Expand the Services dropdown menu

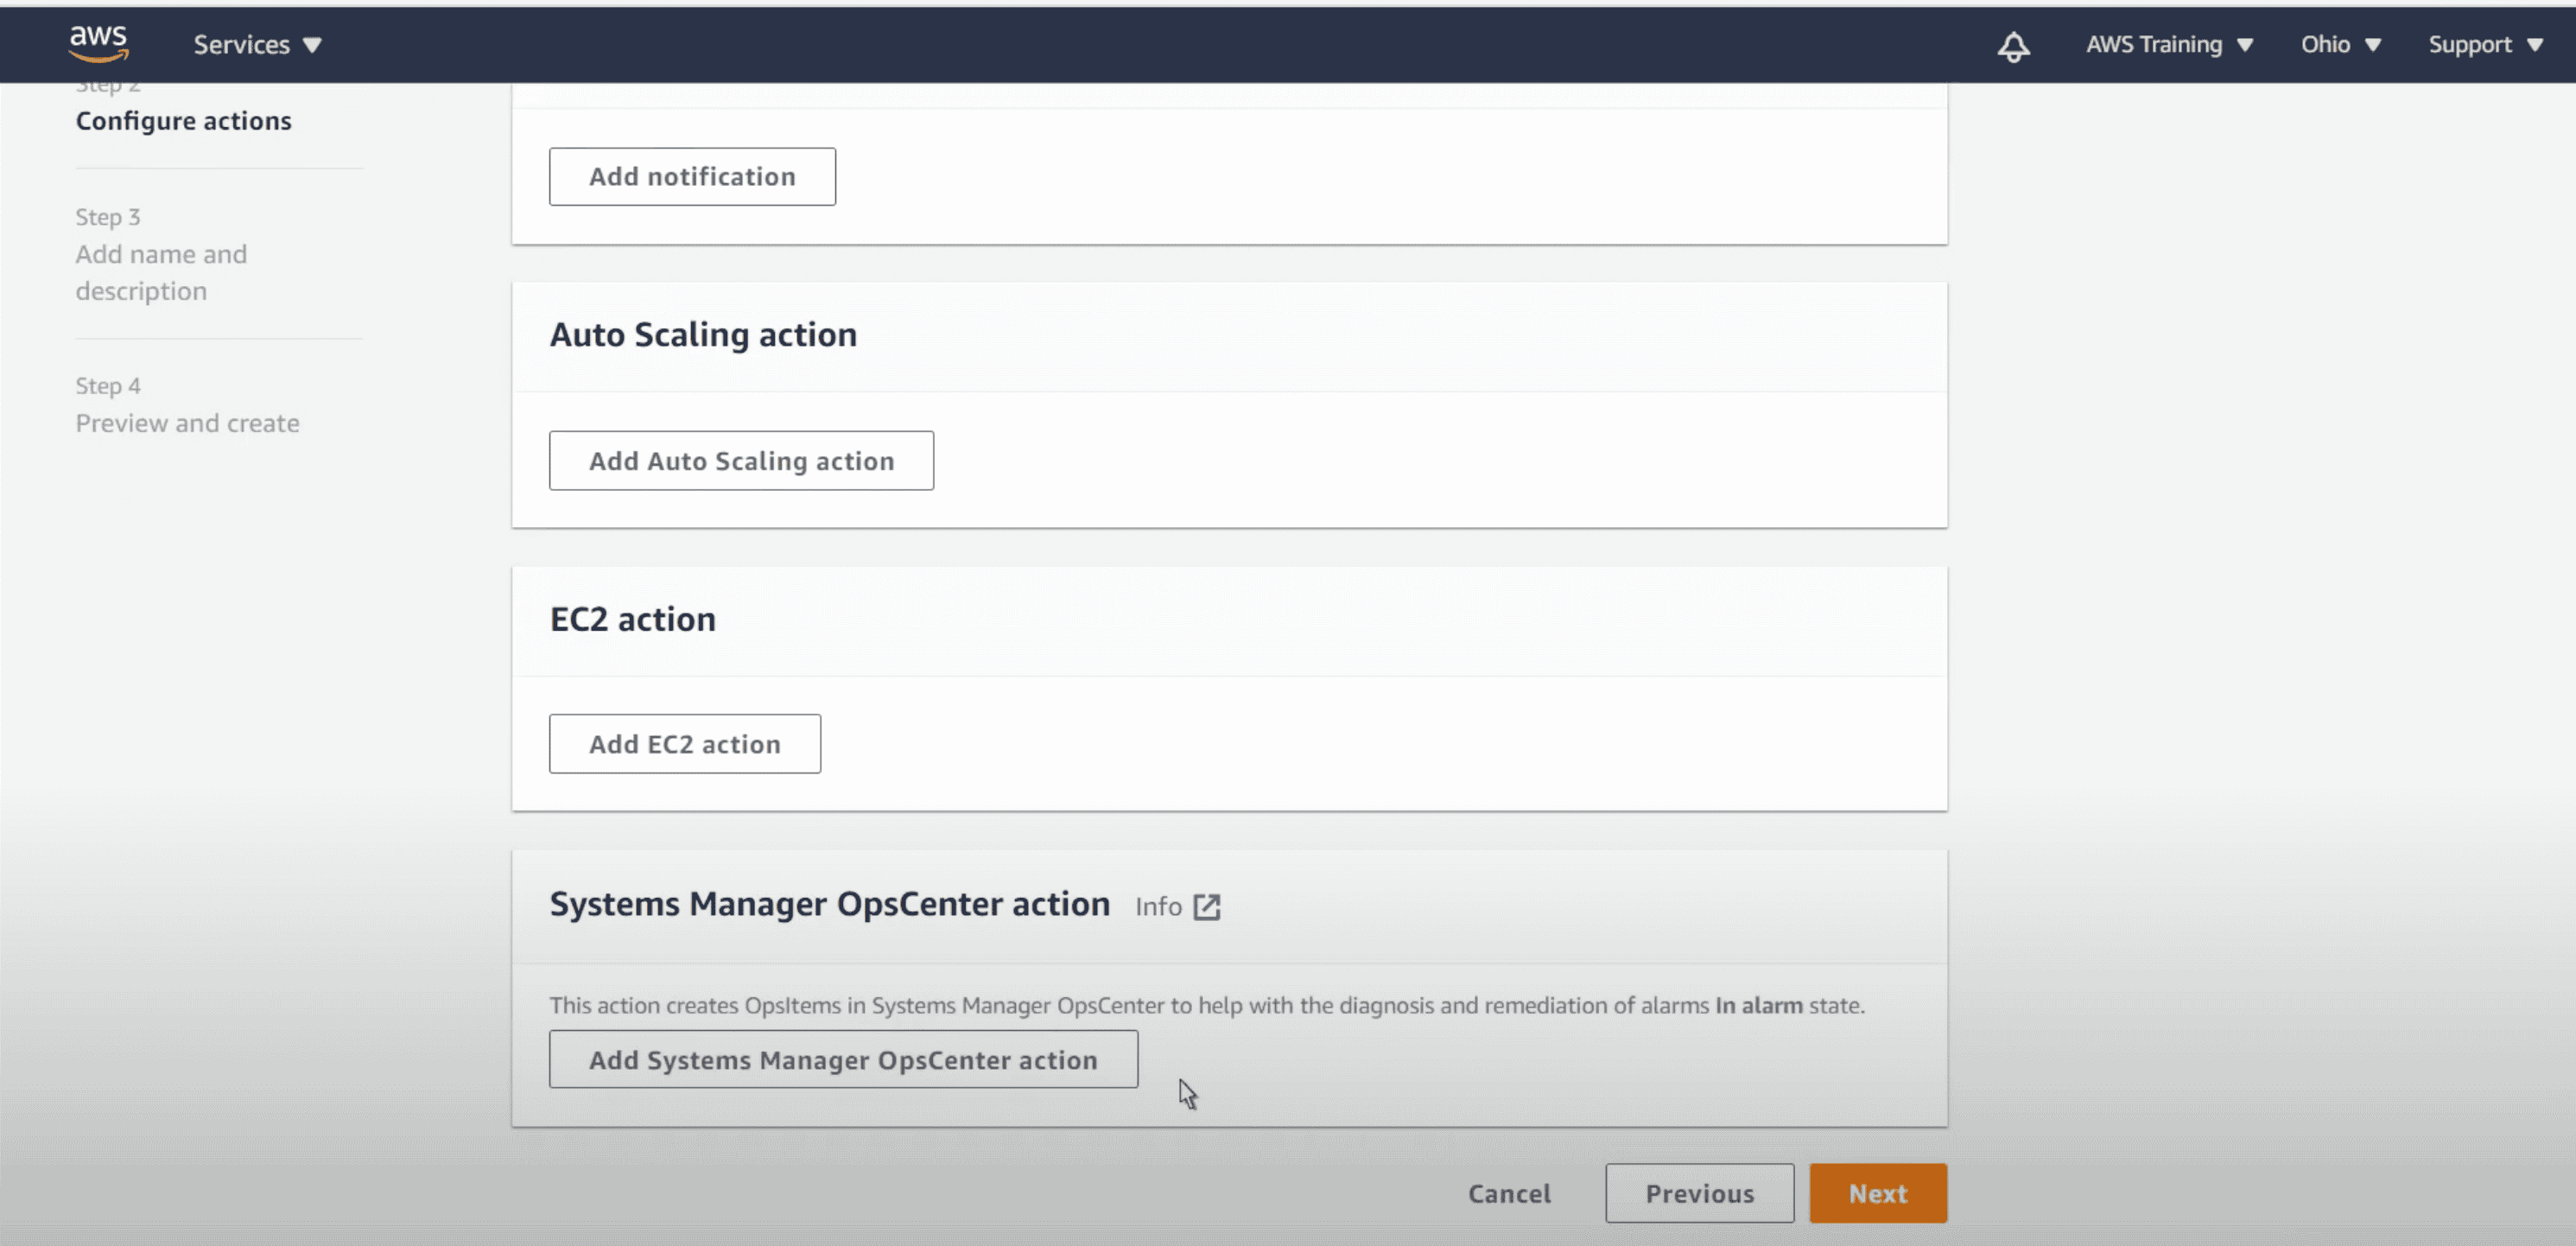click(x=257, y=45)
